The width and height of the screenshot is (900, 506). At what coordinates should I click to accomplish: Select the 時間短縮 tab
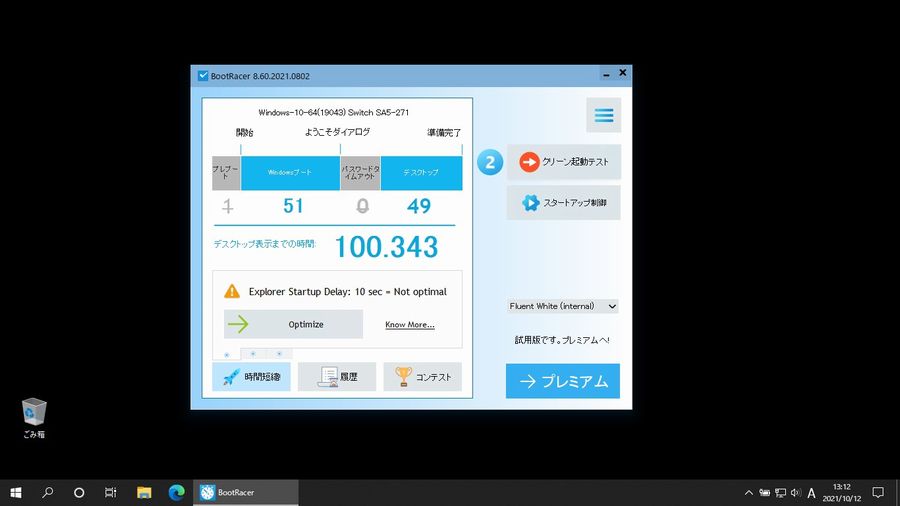[251, 377]
